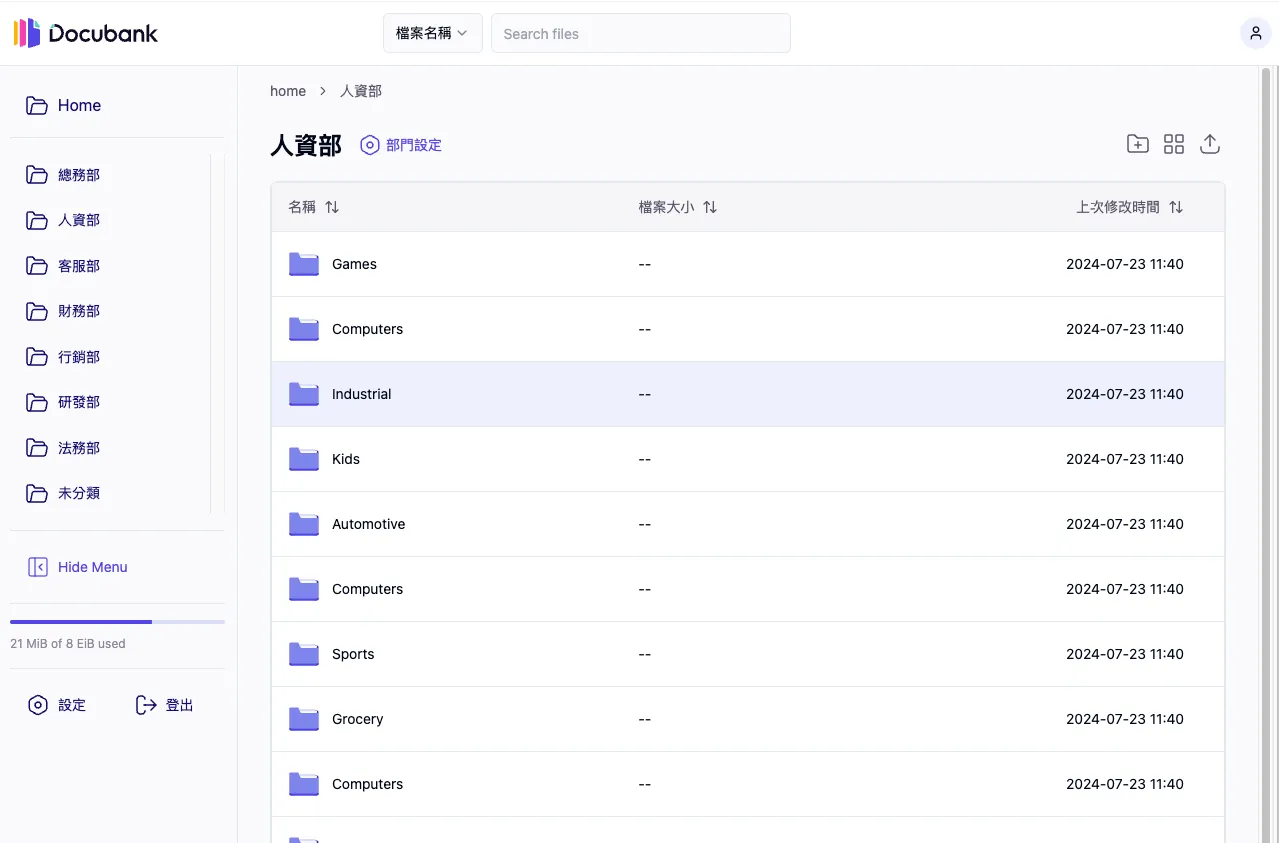
Task: Switch to grid view layout
Action: click(x=1173, y=143)
